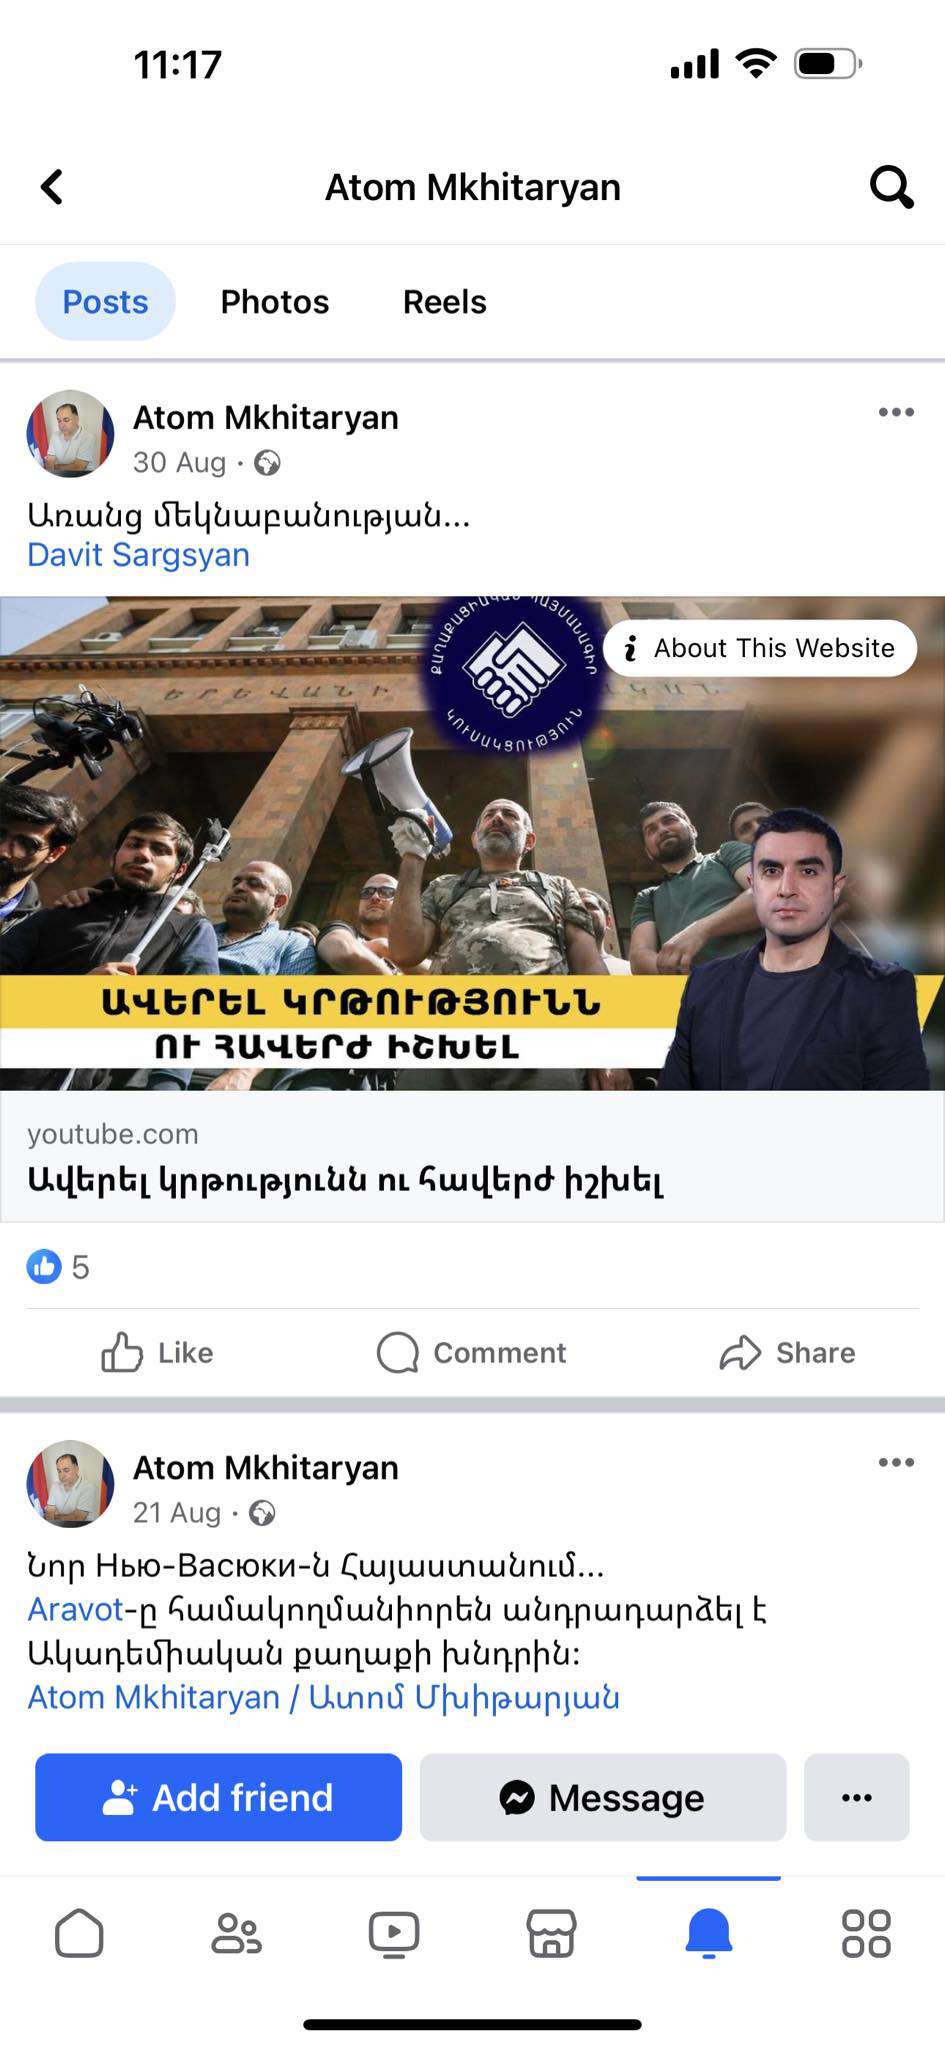This screenshot has width=945, height=2048.
Task: Tap the back arrow icon
Action: point(52,187)
